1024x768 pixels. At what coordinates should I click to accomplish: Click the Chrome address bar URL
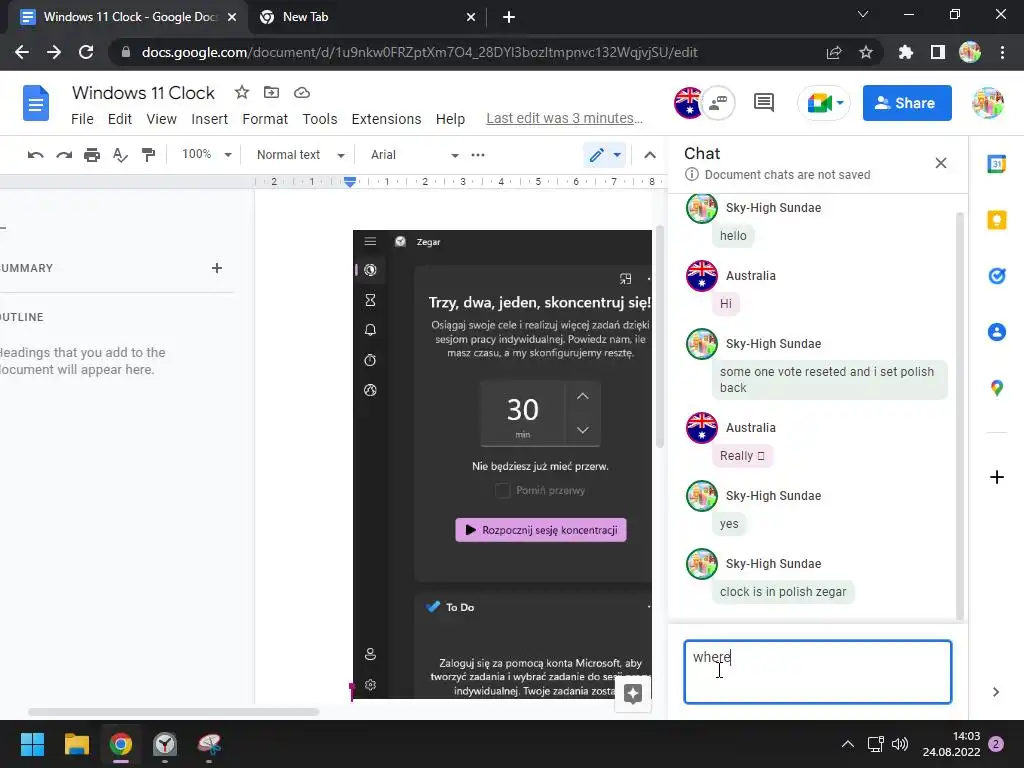419,52
